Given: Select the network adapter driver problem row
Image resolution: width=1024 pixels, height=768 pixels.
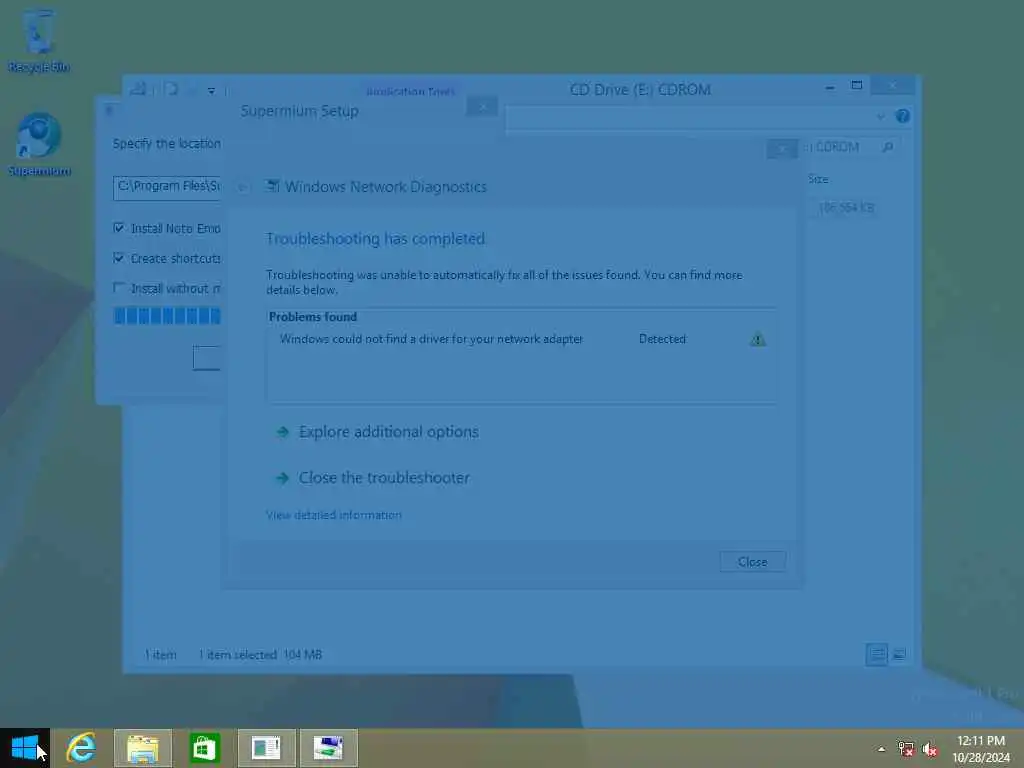Looking at the screenshot, I should (x=522, y=339).
